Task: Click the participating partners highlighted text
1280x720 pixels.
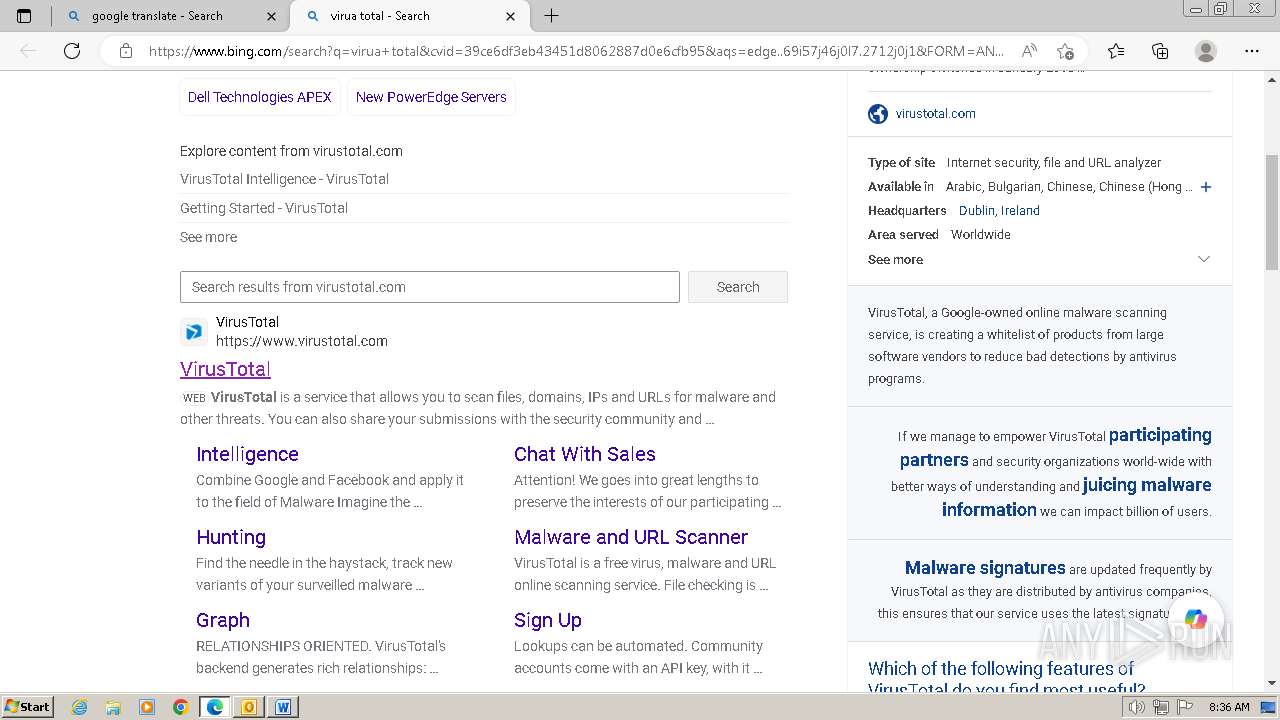Action: (1056, 447)
